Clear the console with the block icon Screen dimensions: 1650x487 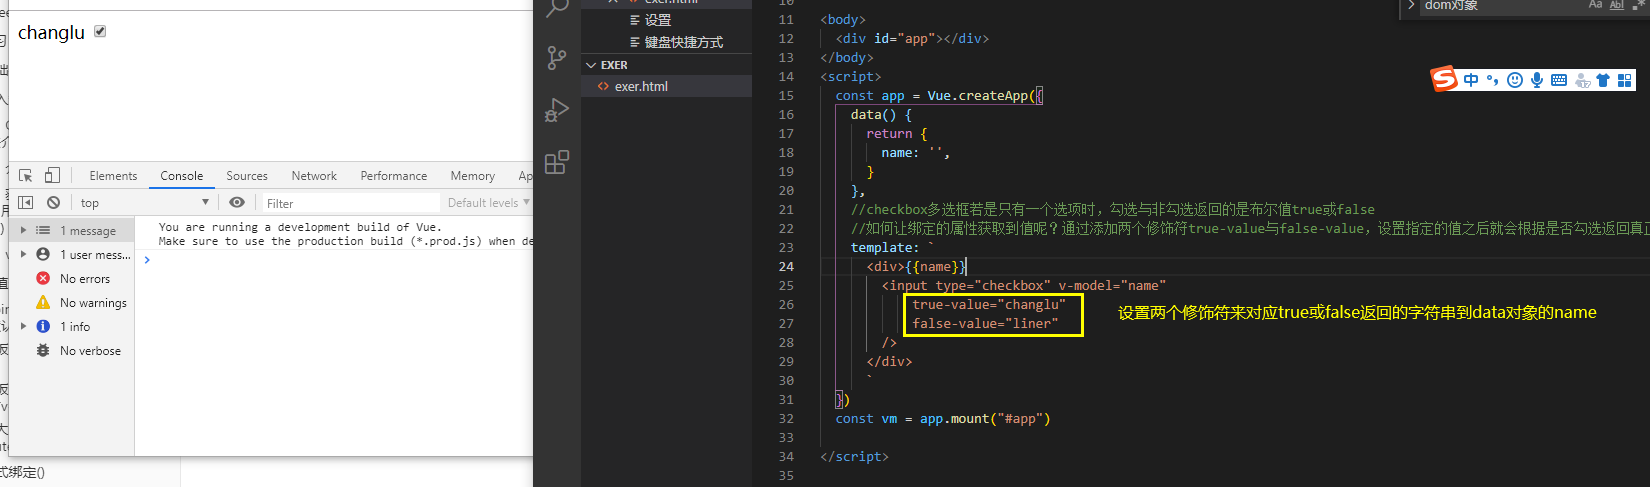(53, 202)
